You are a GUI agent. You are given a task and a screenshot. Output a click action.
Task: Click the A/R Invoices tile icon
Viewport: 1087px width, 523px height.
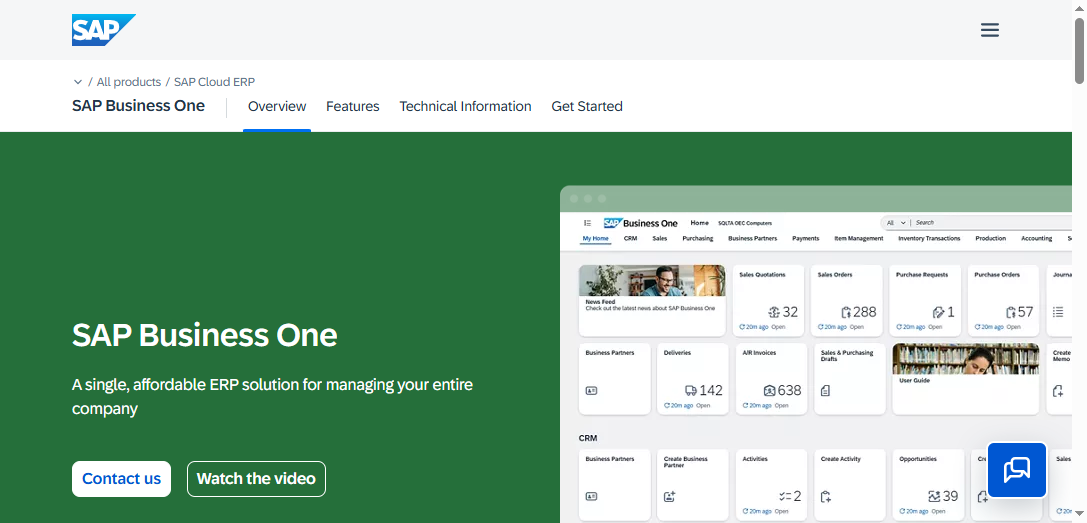pos(769,391)
